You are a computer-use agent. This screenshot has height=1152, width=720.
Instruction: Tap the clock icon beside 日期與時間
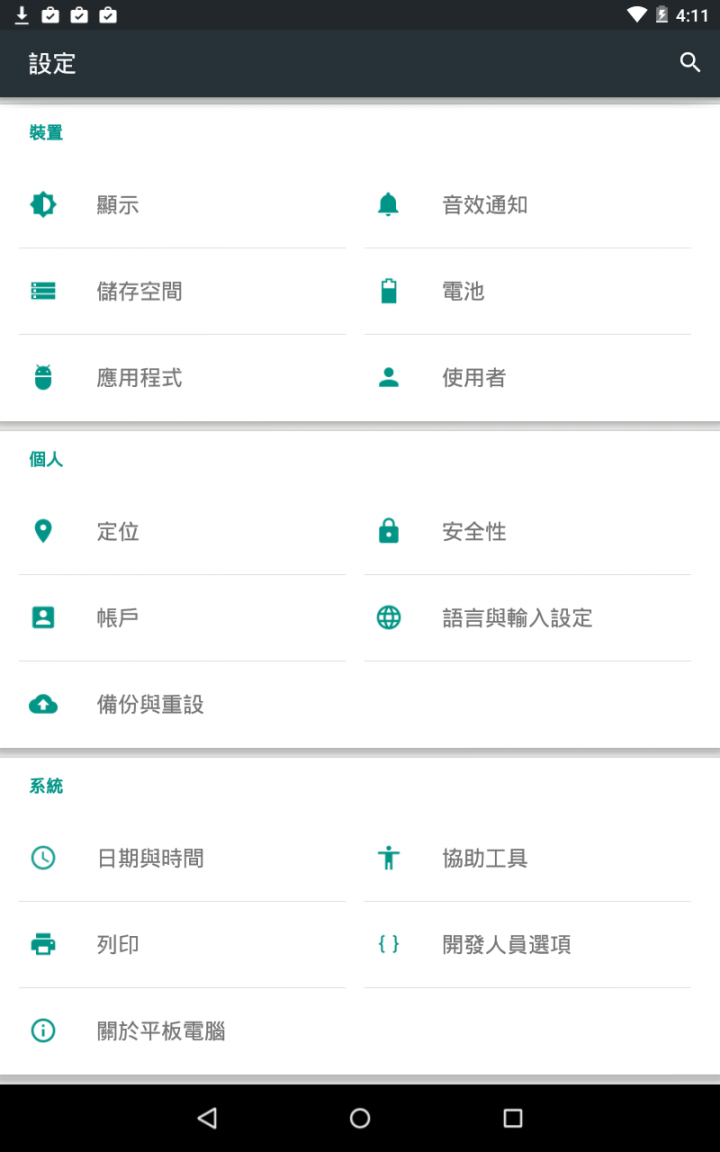pyautogui.click(x=43, y=857)
